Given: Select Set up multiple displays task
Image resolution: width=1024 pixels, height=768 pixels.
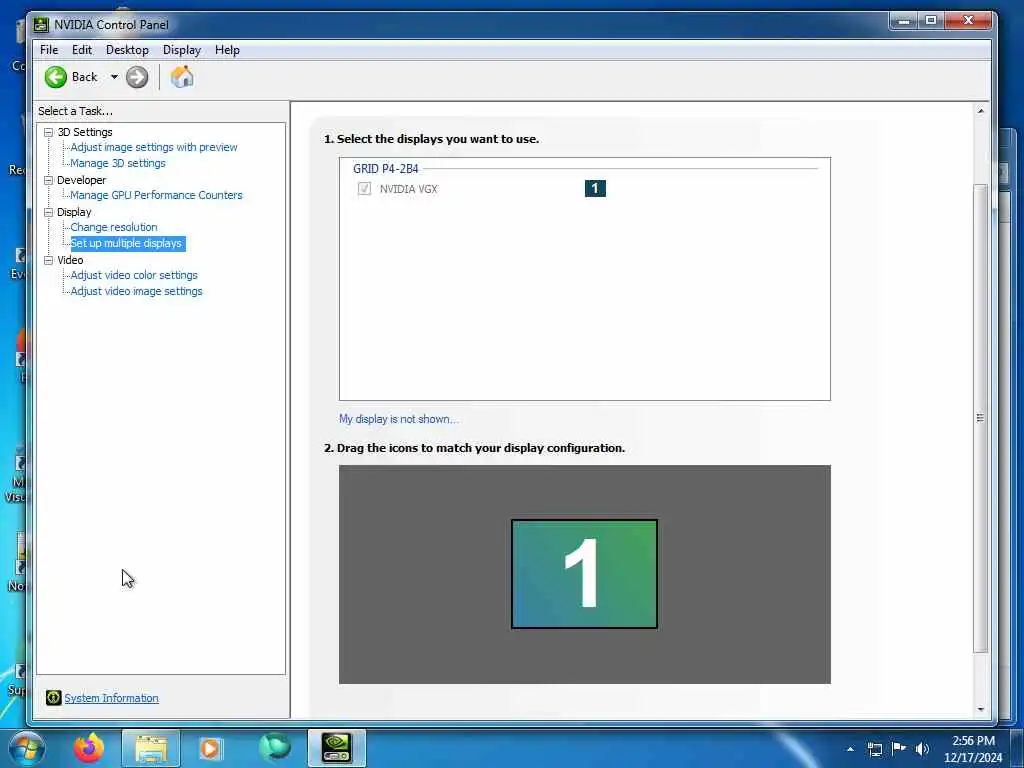Looking at the screenshot, I should click(x=127, y=244).
